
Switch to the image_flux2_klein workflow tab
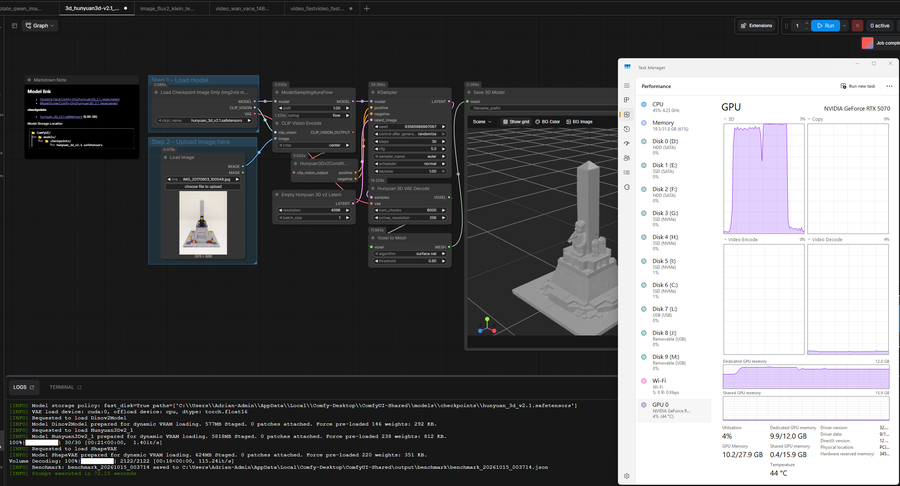pyautogui.click(x=168, y=9)
